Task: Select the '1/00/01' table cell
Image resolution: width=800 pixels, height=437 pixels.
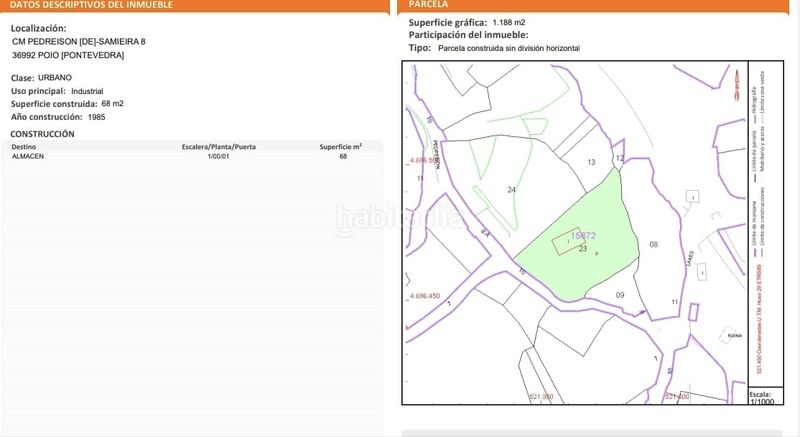Action: (218, 156)
